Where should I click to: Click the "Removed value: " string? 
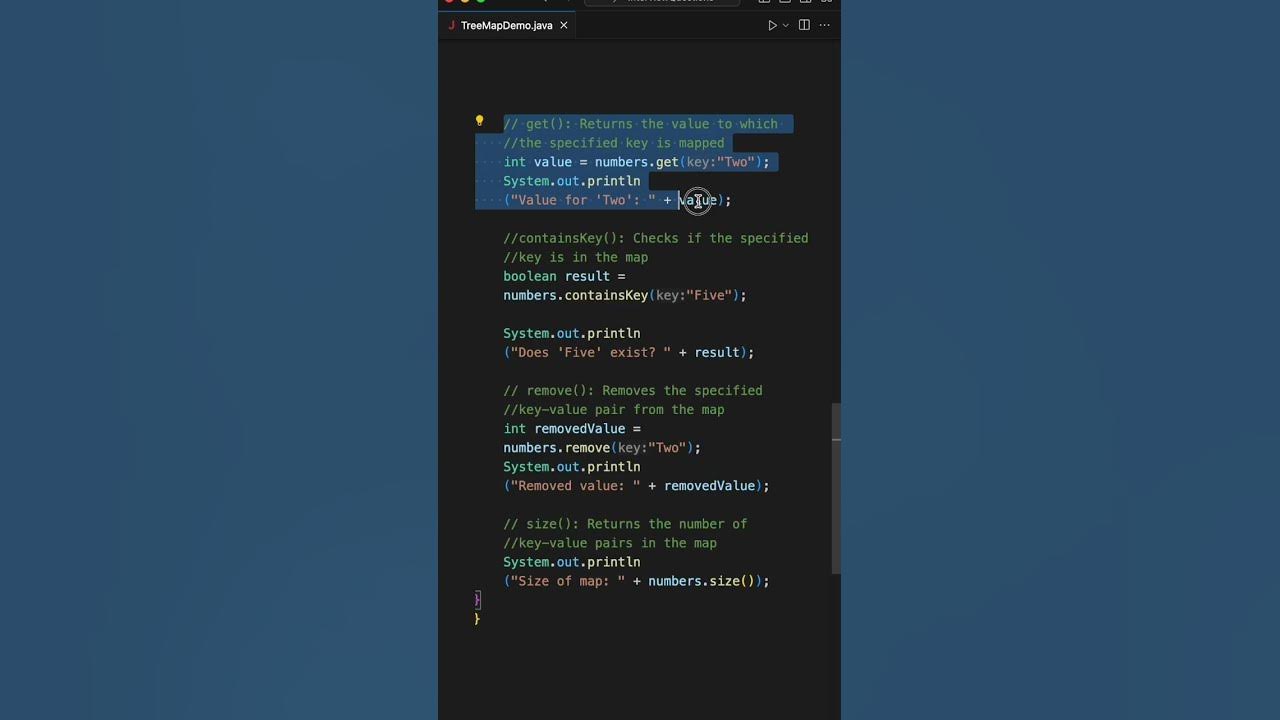click(575, 485)
